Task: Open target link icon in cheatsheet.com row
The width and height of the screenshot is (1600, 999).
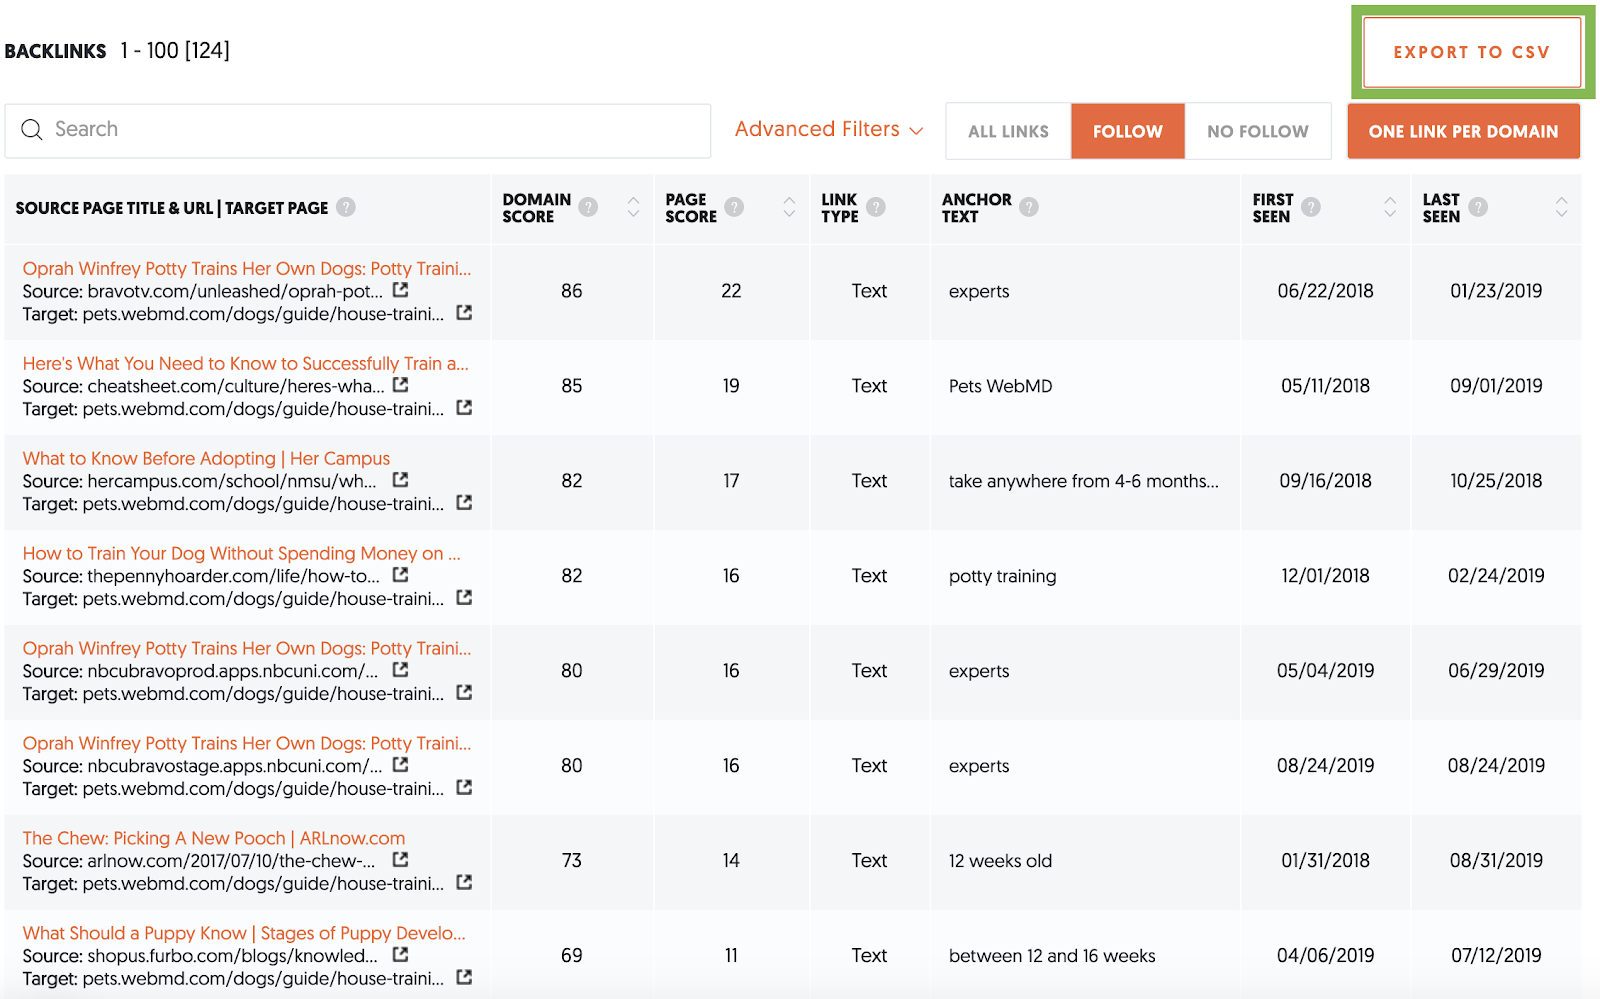Action: coord(464,408)
